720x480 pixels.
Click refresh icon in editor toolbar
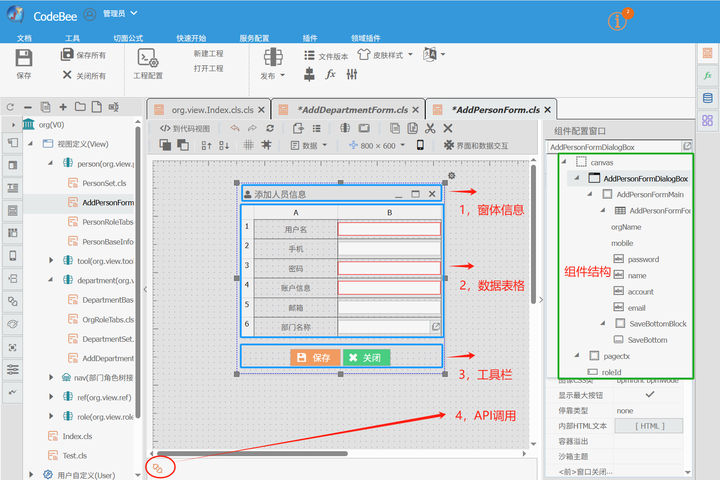pos(270,128)
